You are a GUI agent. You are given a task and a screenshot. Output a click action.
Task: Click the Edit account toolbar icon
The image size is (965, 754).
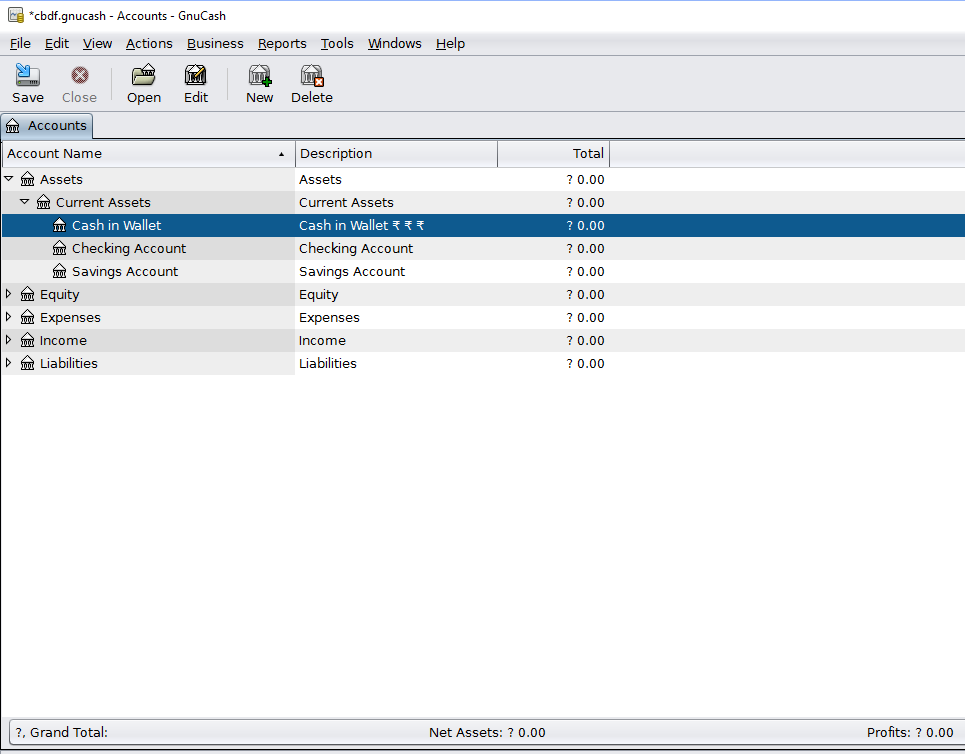196,75
